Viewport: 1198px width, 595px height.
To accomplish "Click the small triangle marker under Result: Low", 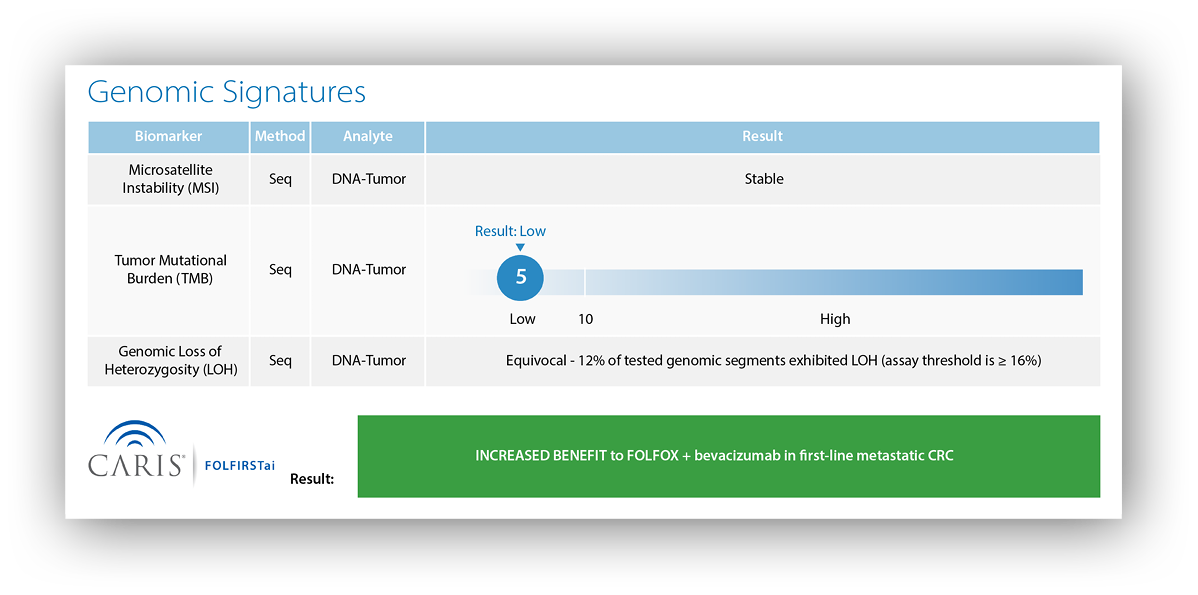I will (x=519, y=247).
